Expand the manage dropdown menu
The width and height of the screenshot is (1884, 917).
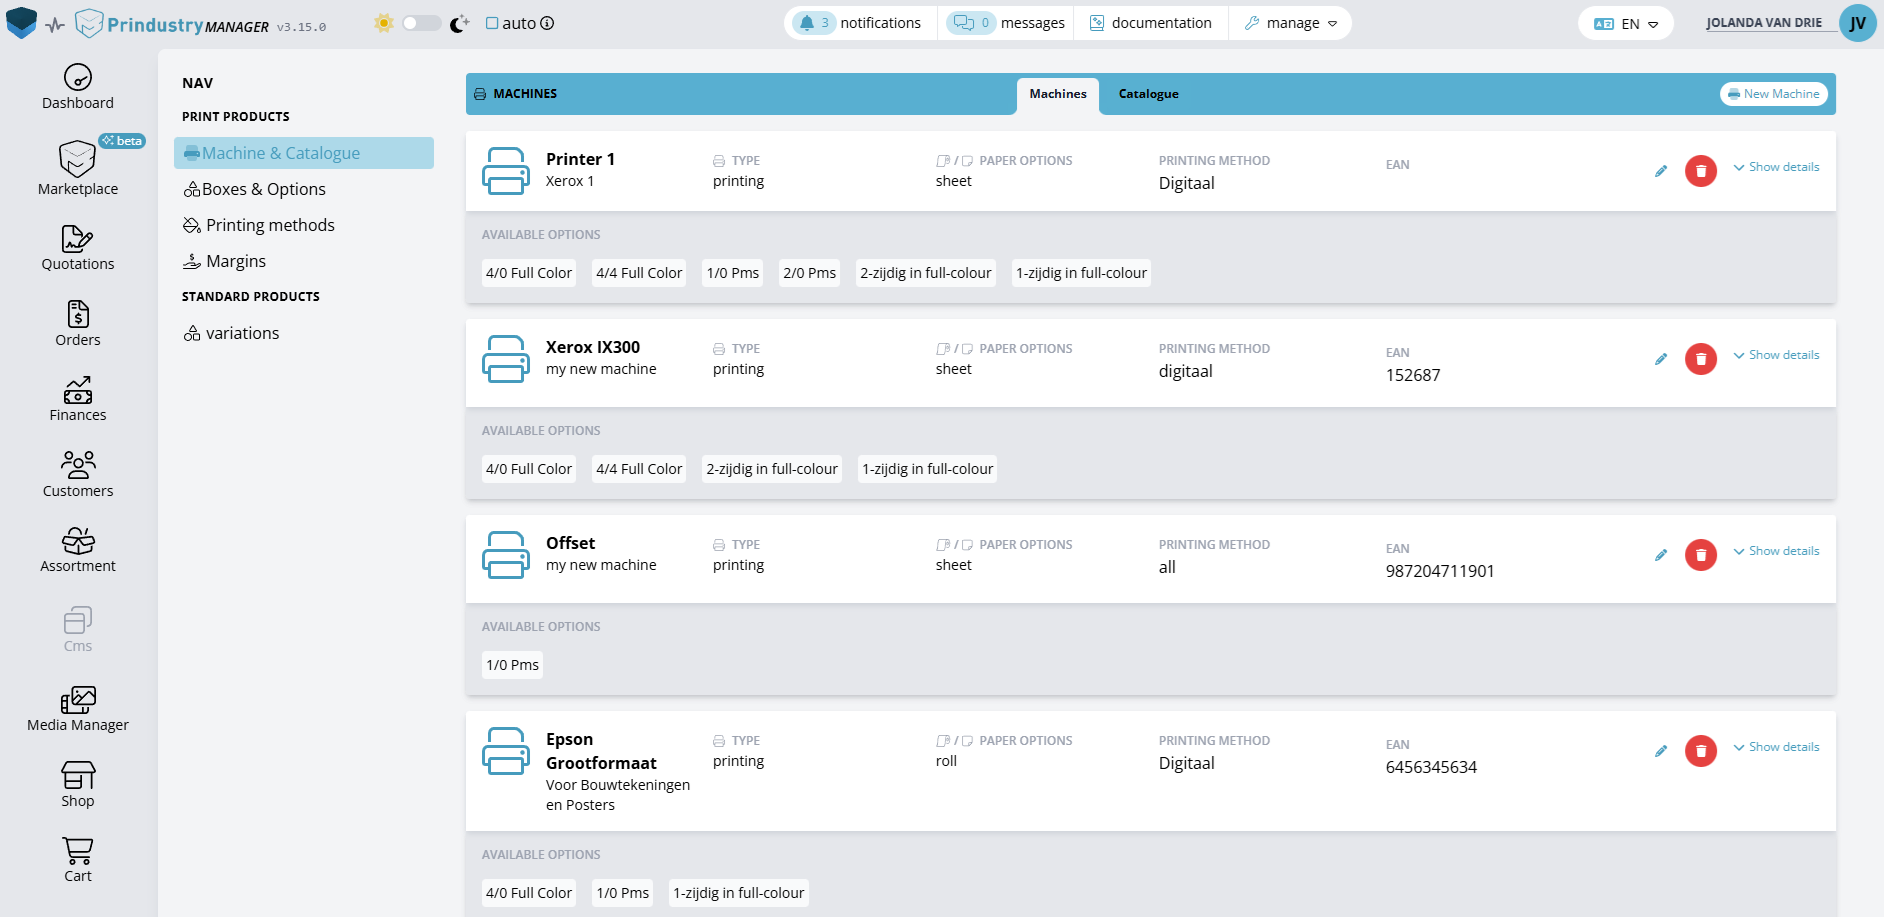[x=1291, y=23]
